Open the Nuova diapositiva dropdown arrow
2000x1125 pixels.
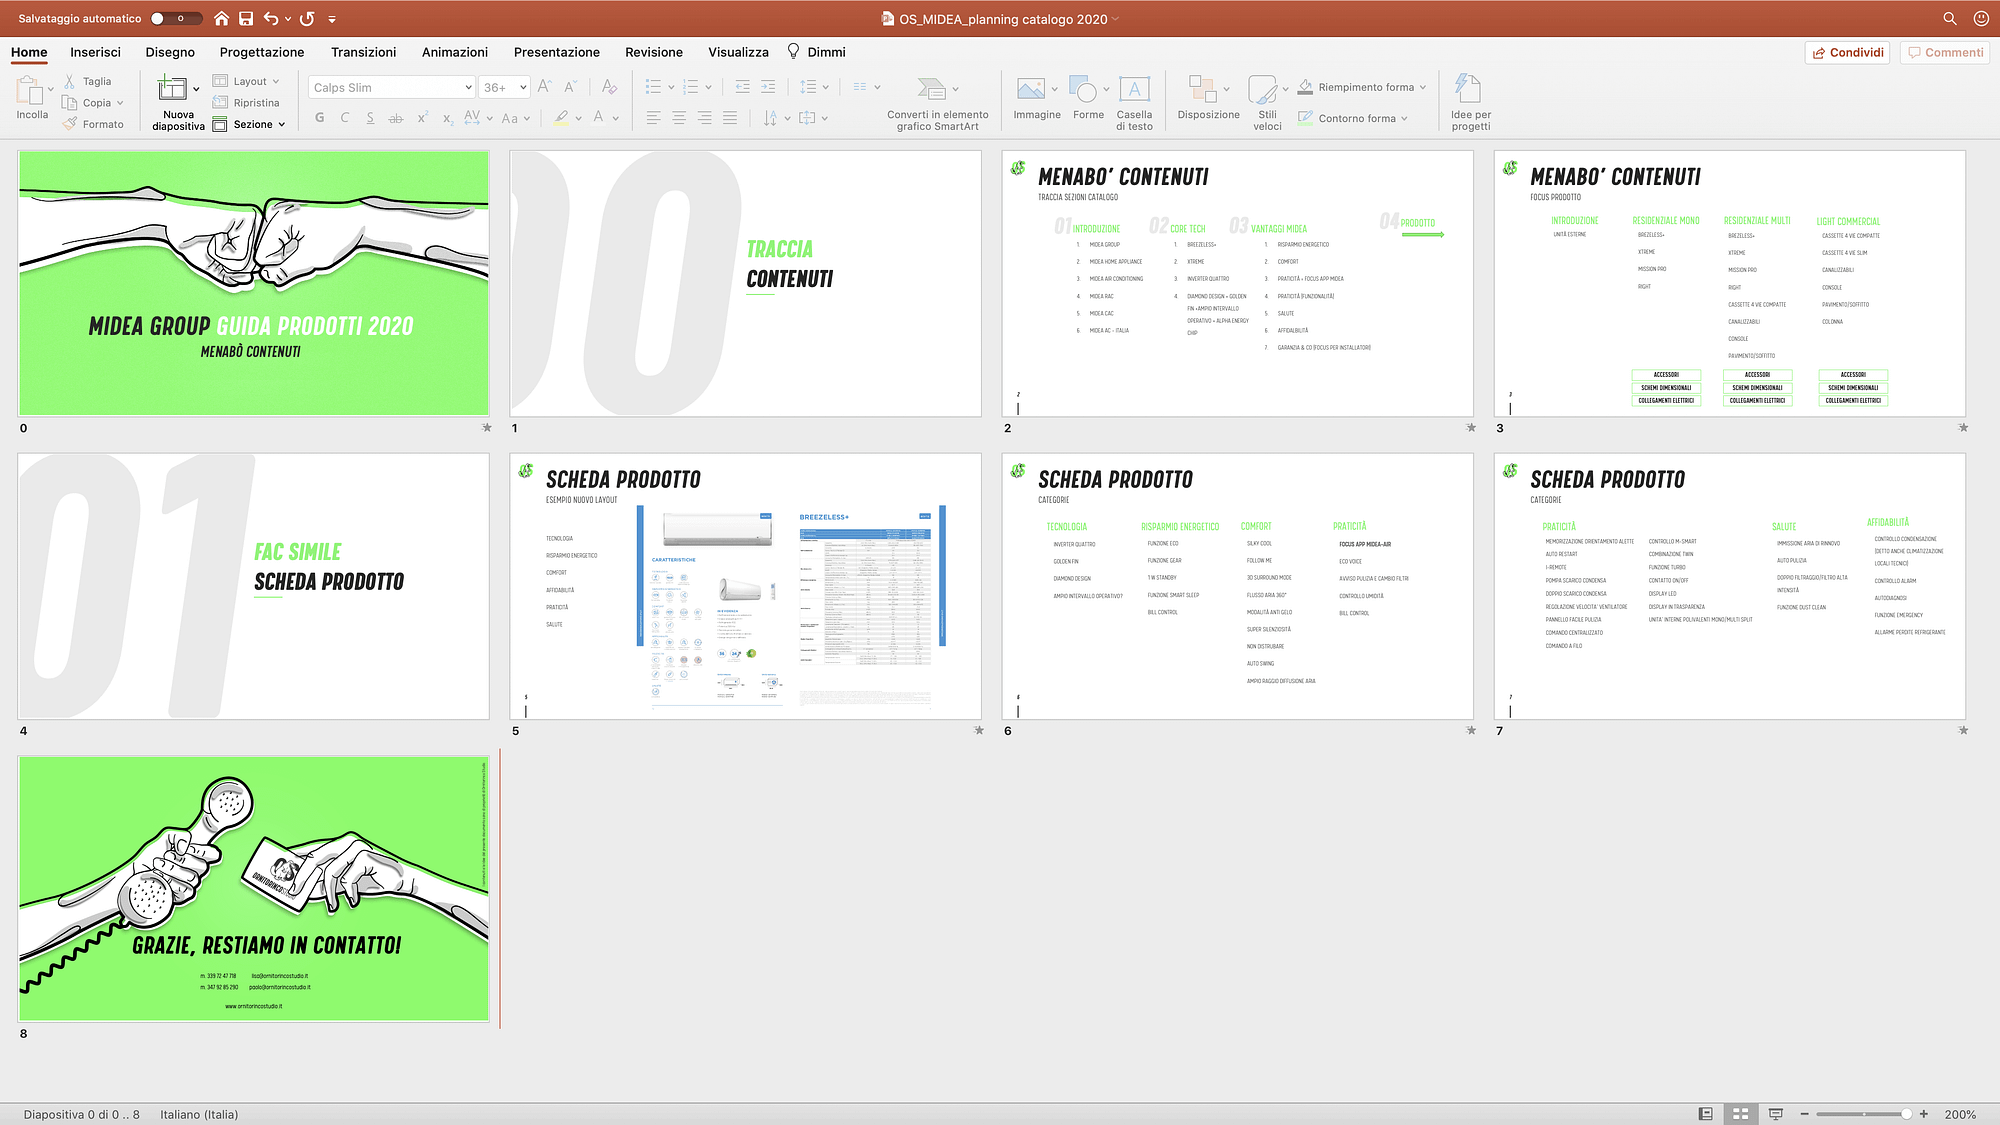[196, 89]
